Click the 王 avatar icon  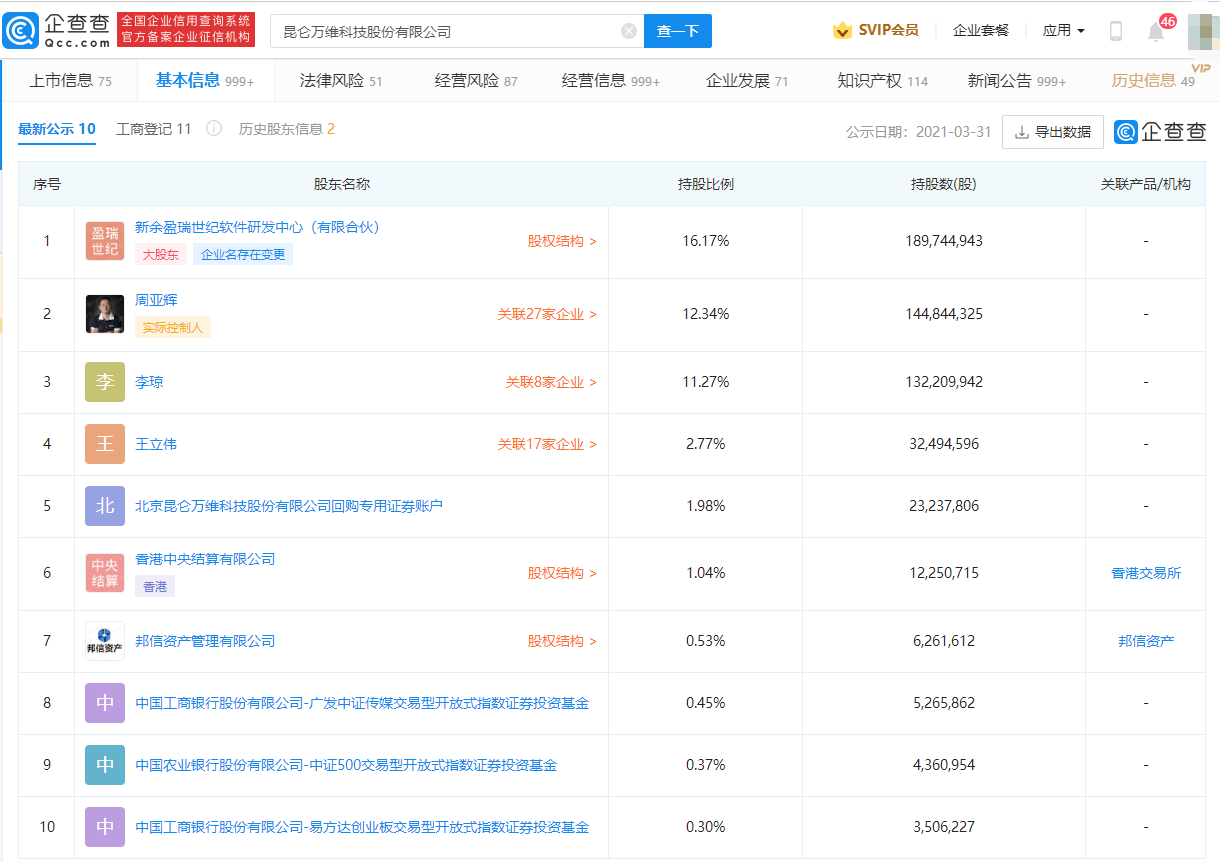(x=105, y=444)
